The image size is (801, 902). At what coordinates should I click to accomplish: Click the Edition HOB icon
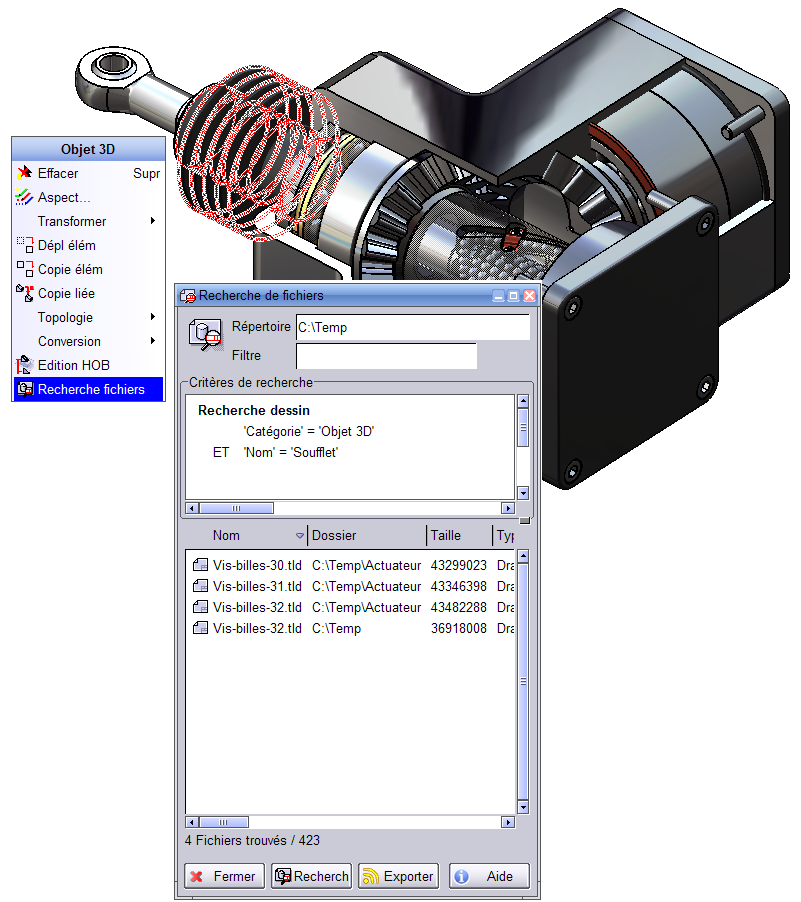[x=25, y=365]
